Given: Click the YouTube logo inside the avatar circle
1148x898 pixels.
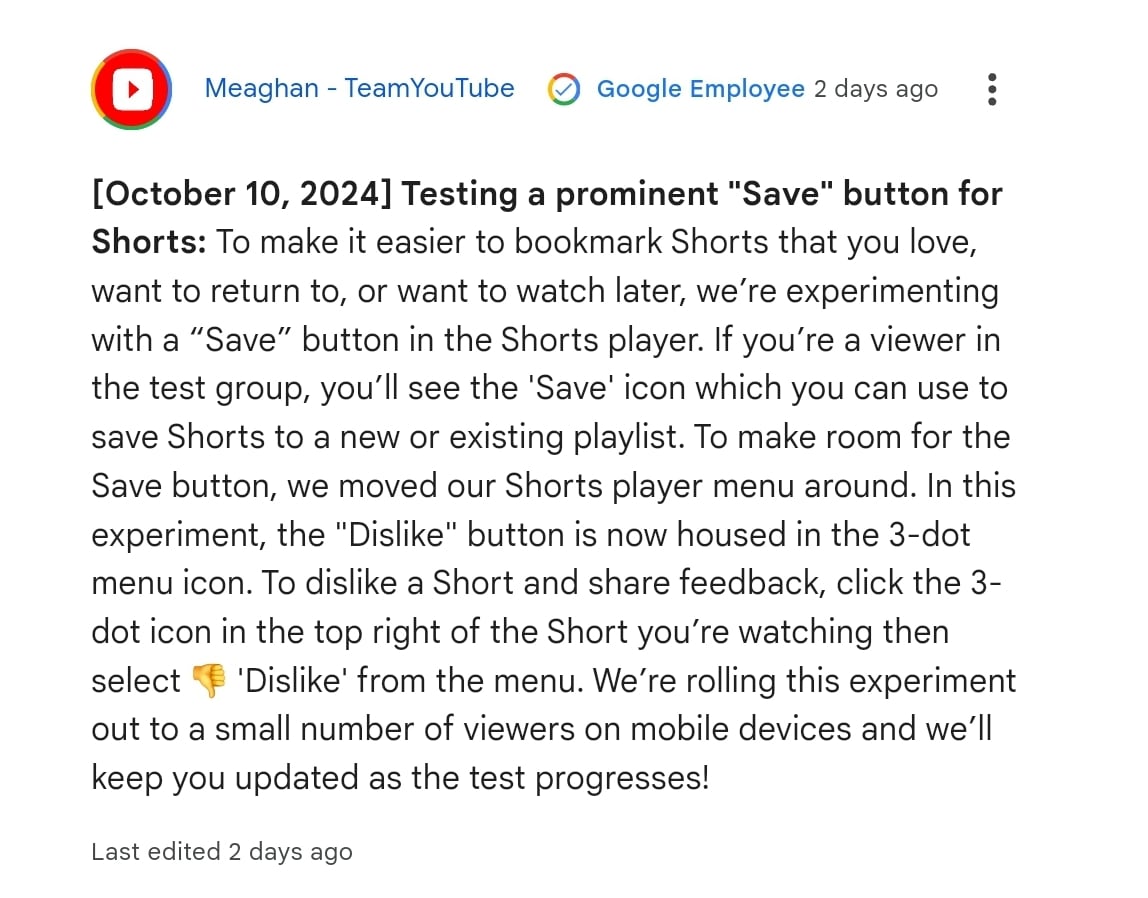Looking at the screenshot, I should tap(131, 89).
